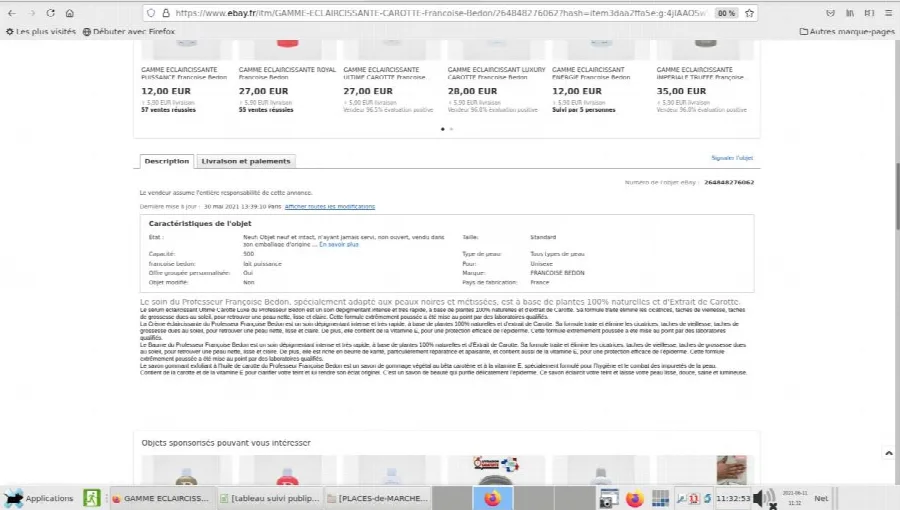
Task: Click the back-to-top arrow button
Action: point(889,453)
